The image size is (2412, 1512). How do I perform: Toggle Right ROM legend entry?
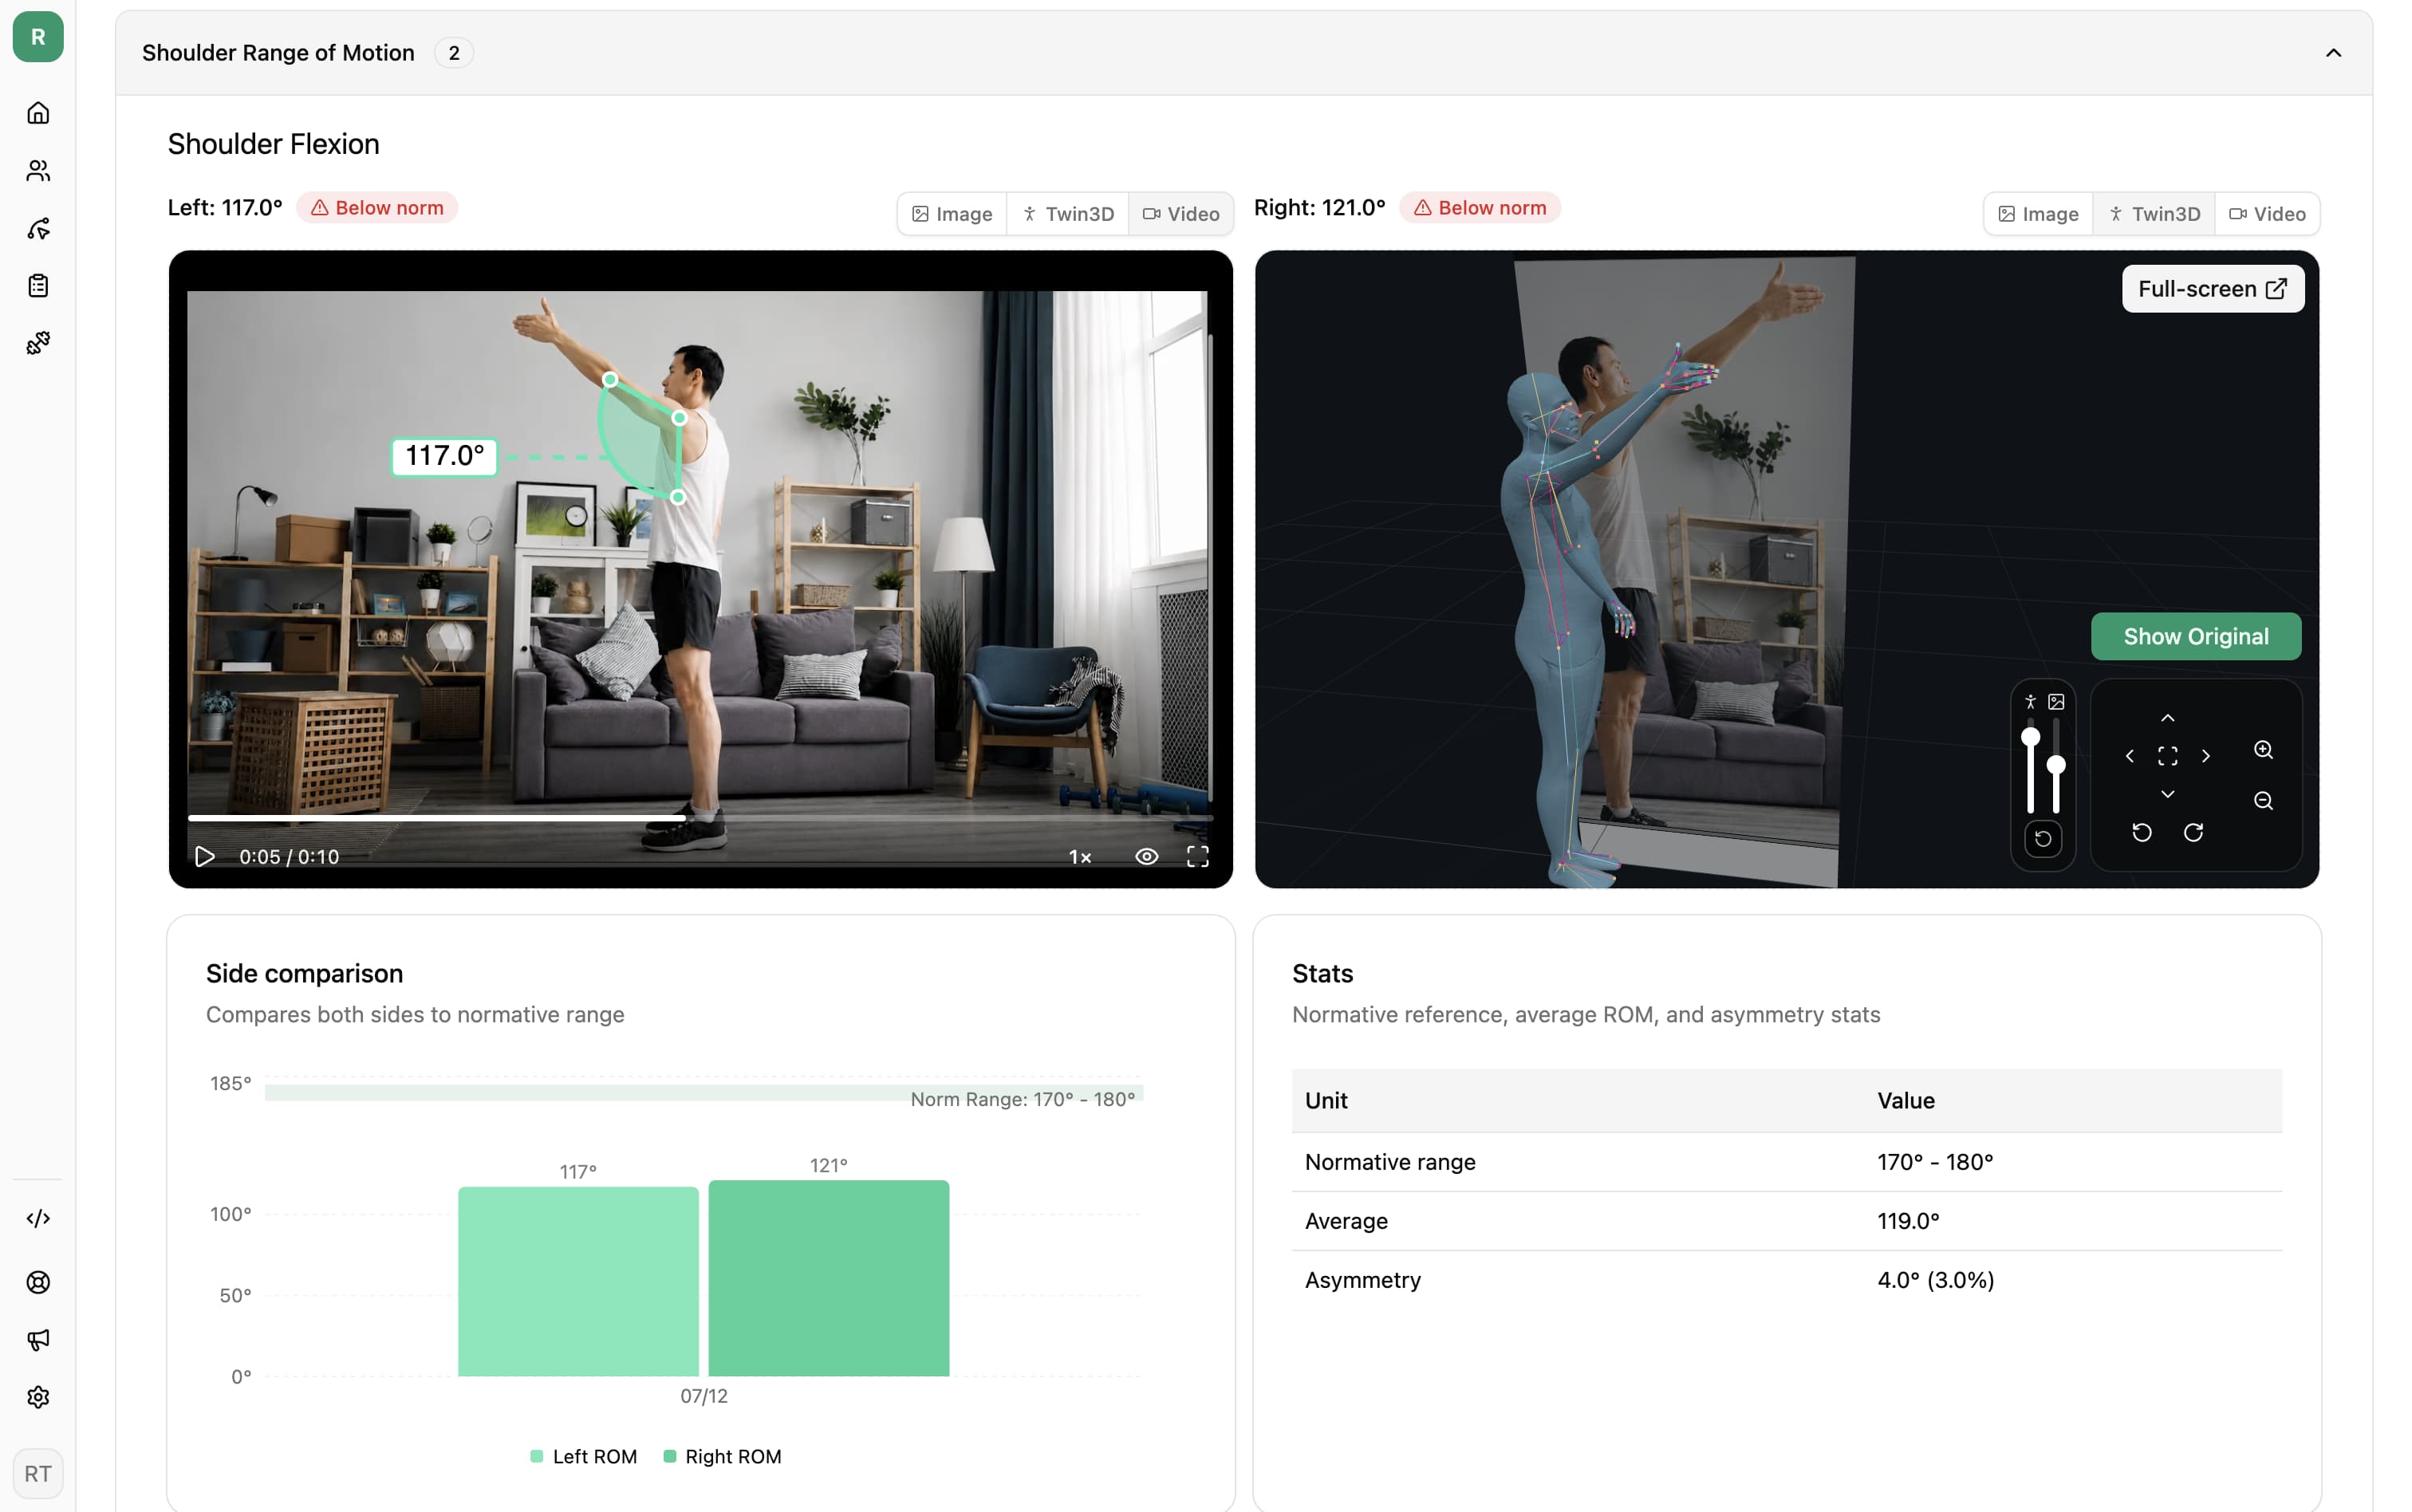pyautogui.click(x=723, y=1456)
